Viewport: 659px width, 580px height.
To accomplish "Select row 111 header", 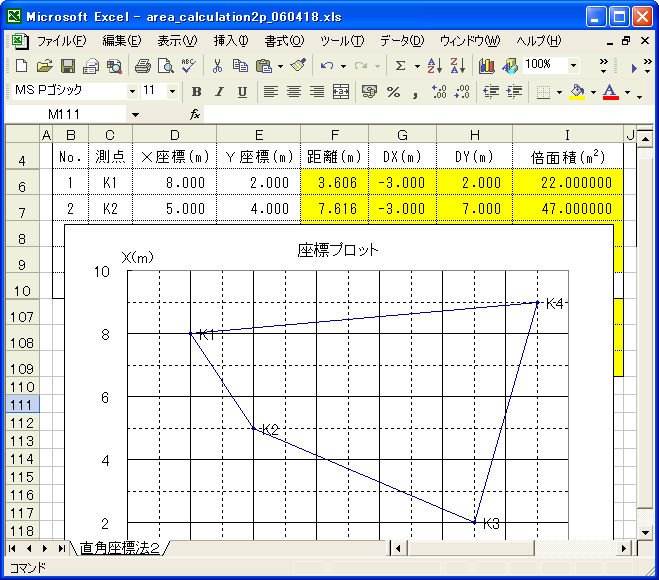I will coord(22,404).
